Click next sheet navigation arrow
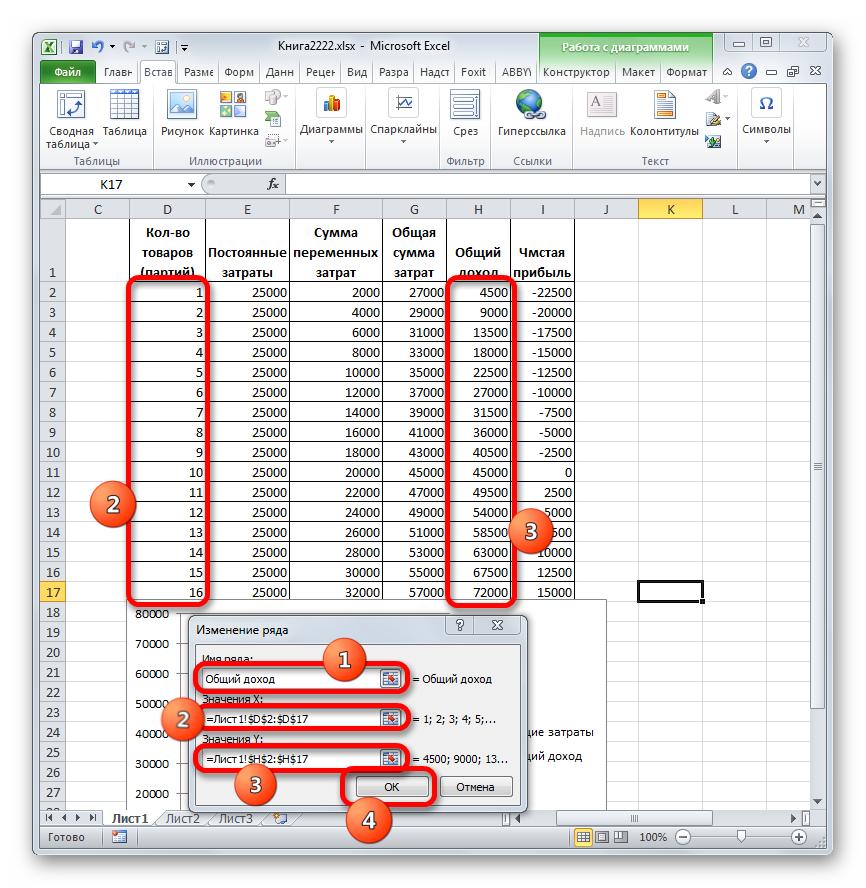866x888 pixels. point(78,818)
